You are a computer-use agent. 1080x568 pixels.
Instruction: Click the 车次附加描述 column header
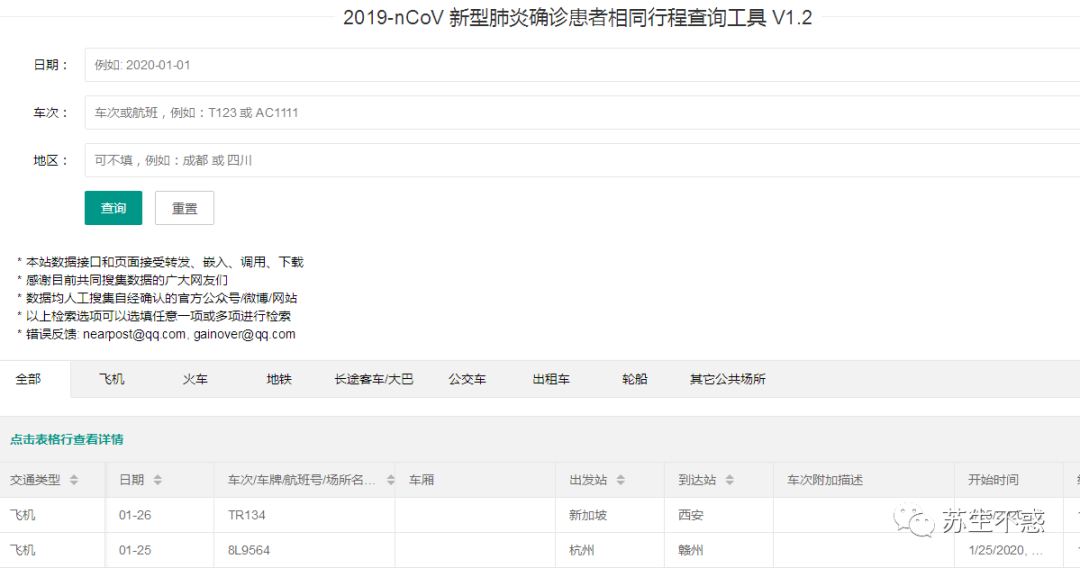864,480
